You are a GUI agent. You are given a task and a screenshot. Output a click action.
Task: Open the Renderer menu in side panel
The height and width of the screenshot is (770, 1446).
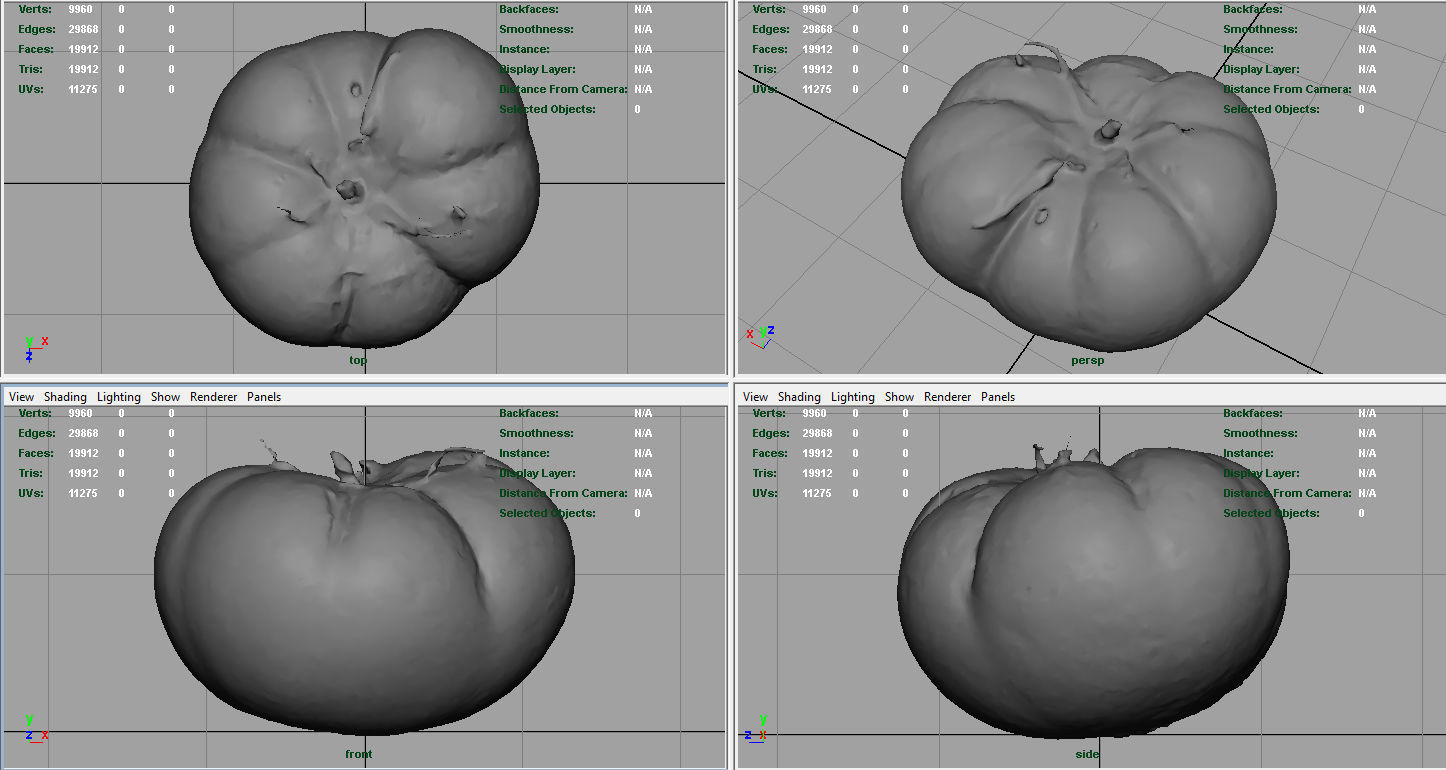coord(948,397)
